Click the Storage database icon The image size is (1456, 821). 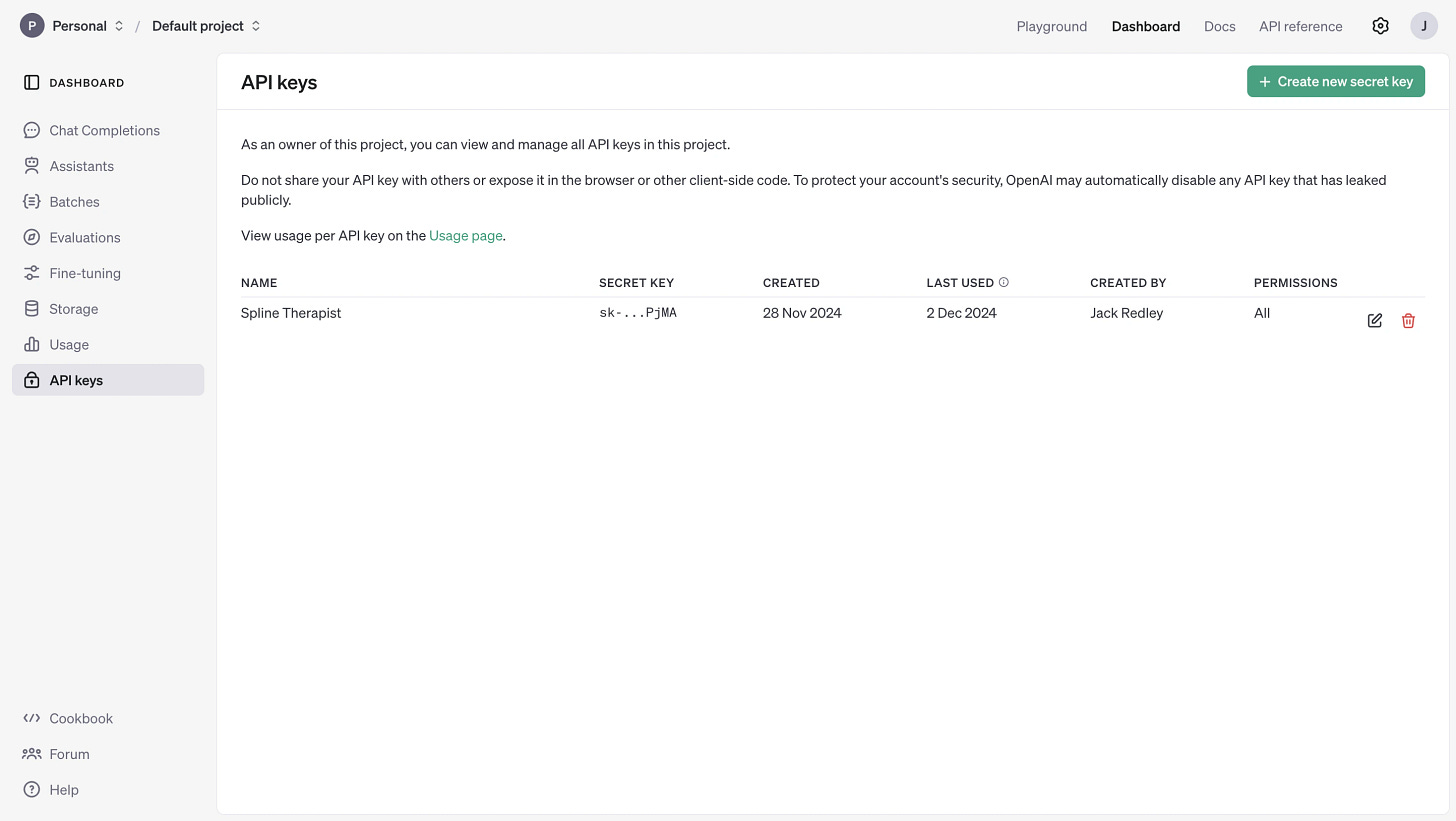pos(32,309)
